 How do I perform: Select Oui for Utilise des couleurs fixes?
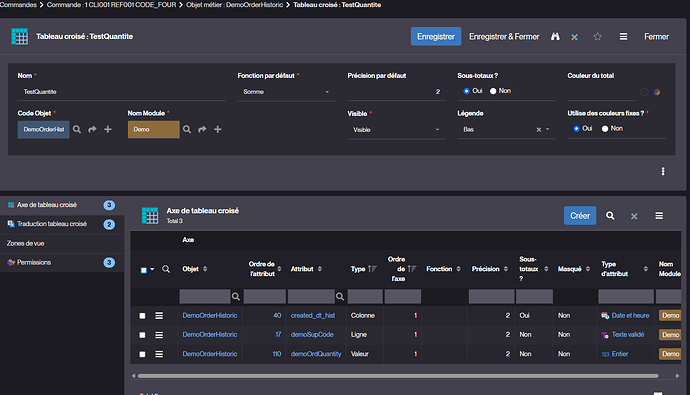576,128
